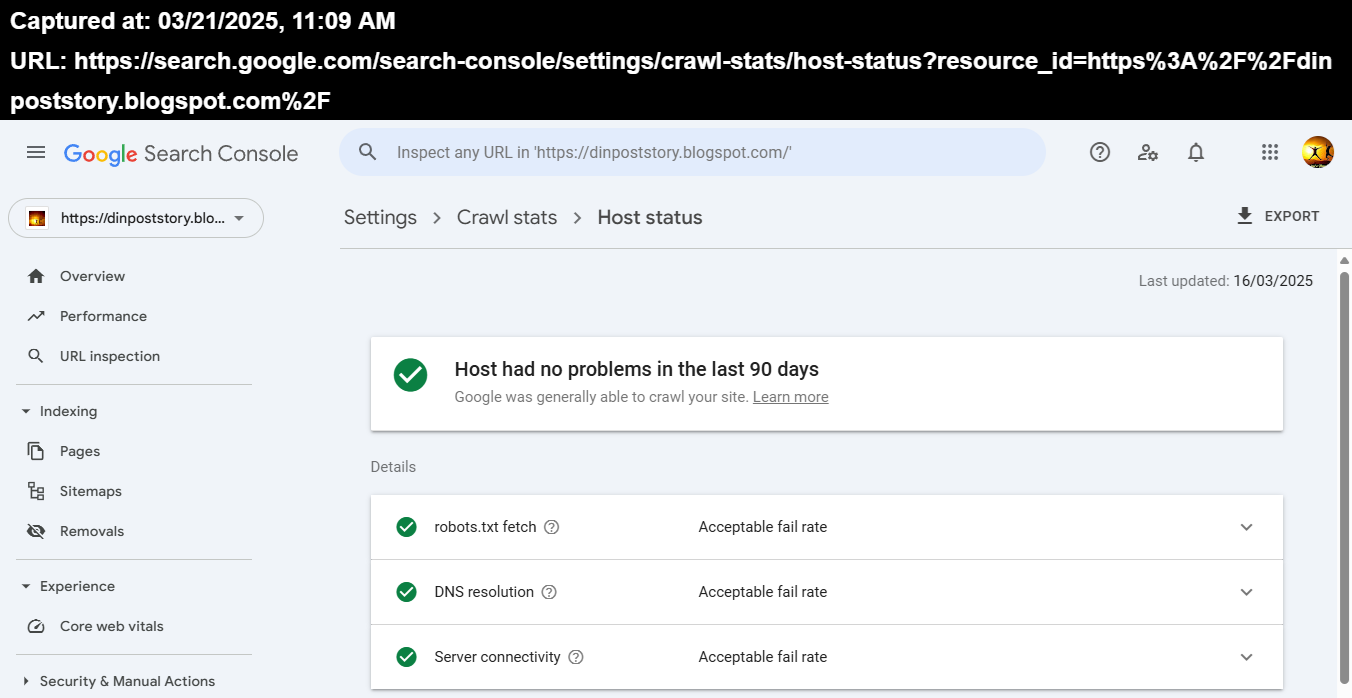The image size is (1352, 698).
Task: Open users and permissions settings icon
Action: (1148, 152)
